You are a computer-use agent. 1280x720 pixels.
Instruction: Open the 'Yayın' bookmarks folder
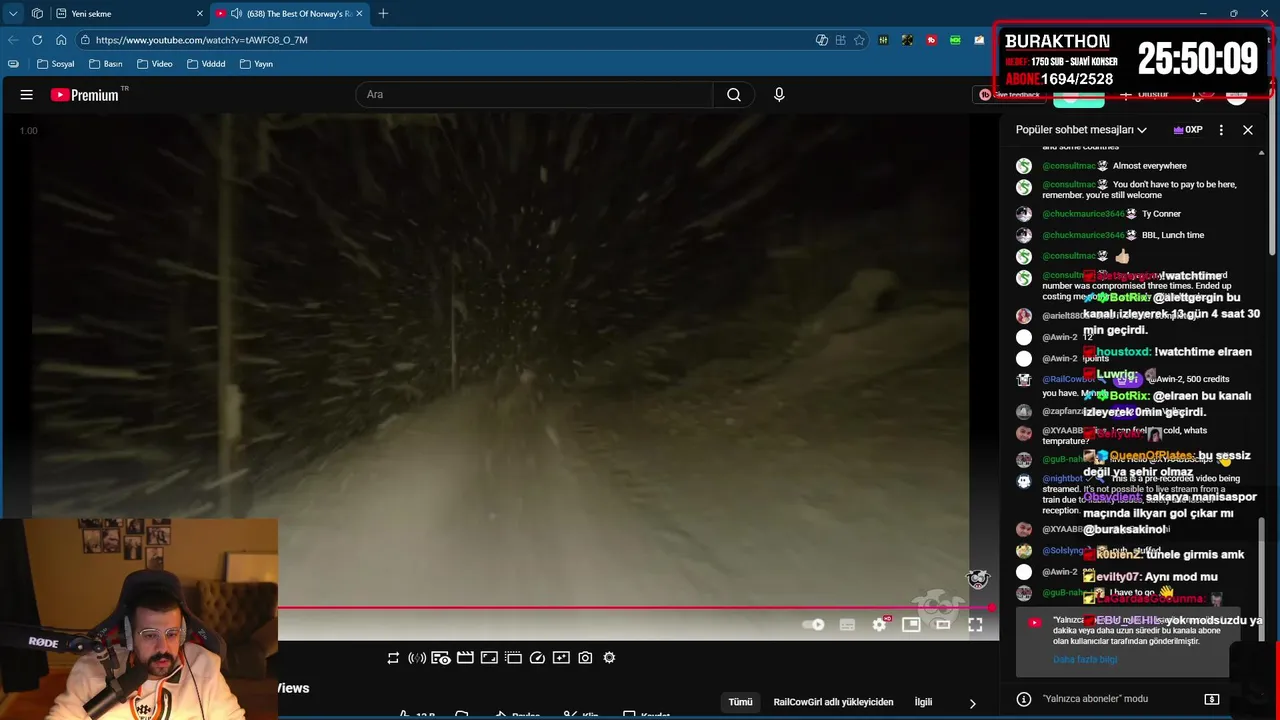pyautogui.click(x=256, y=64)
